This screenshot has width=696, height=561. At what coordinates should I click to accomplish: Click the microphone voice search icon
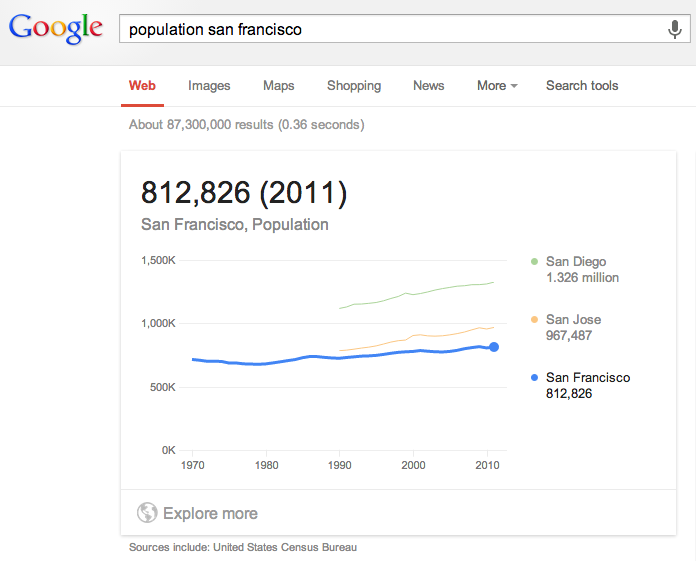pyautogui.click(x=675, y=29)
